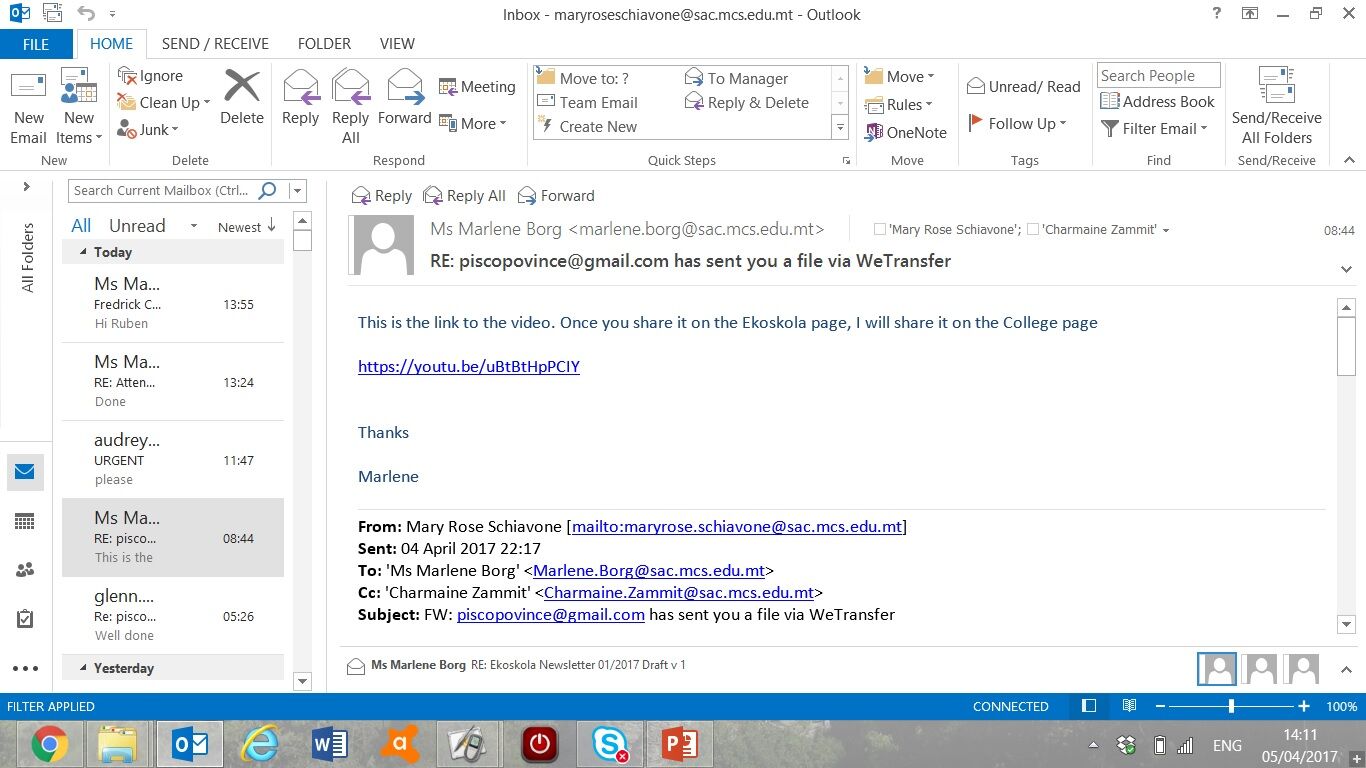Viewport: 1366px width, 768px height.
Task: Switch to Calendar view in left sidebar
Action: 25,521
